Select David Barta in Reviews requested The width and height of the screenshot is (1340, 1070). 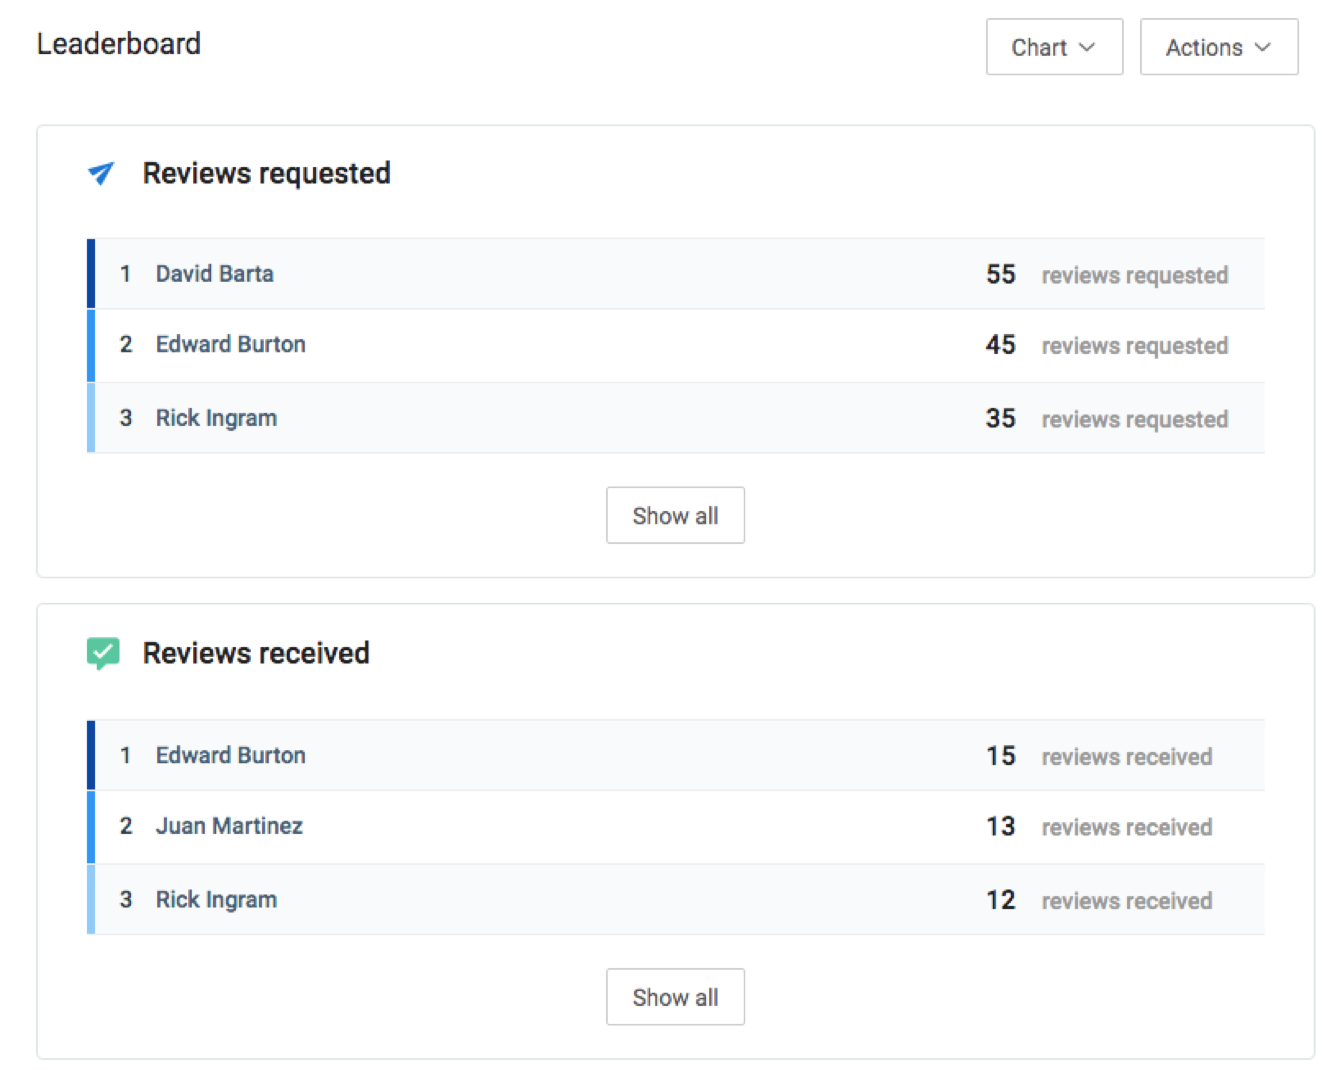coord(214,274)
